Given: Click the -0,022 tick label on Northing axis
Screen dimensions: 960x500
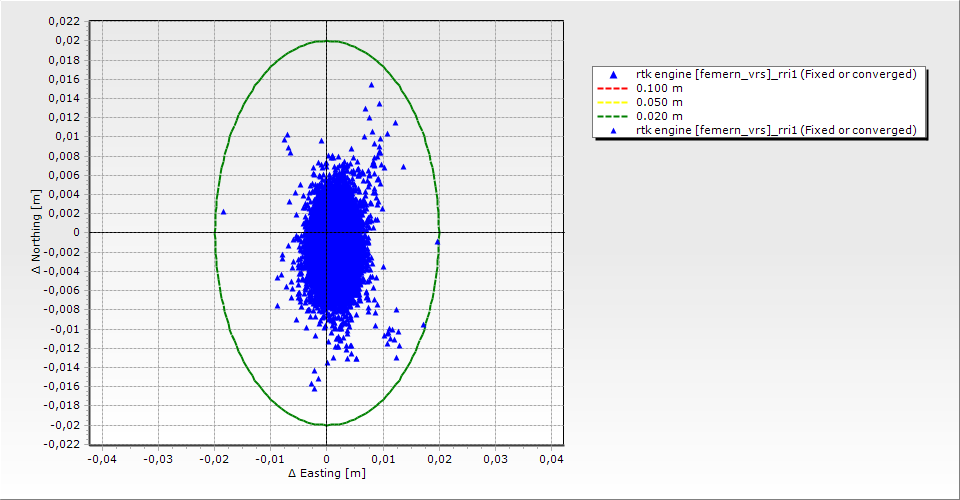Looking at the screenshot, I should click(61, 444).
